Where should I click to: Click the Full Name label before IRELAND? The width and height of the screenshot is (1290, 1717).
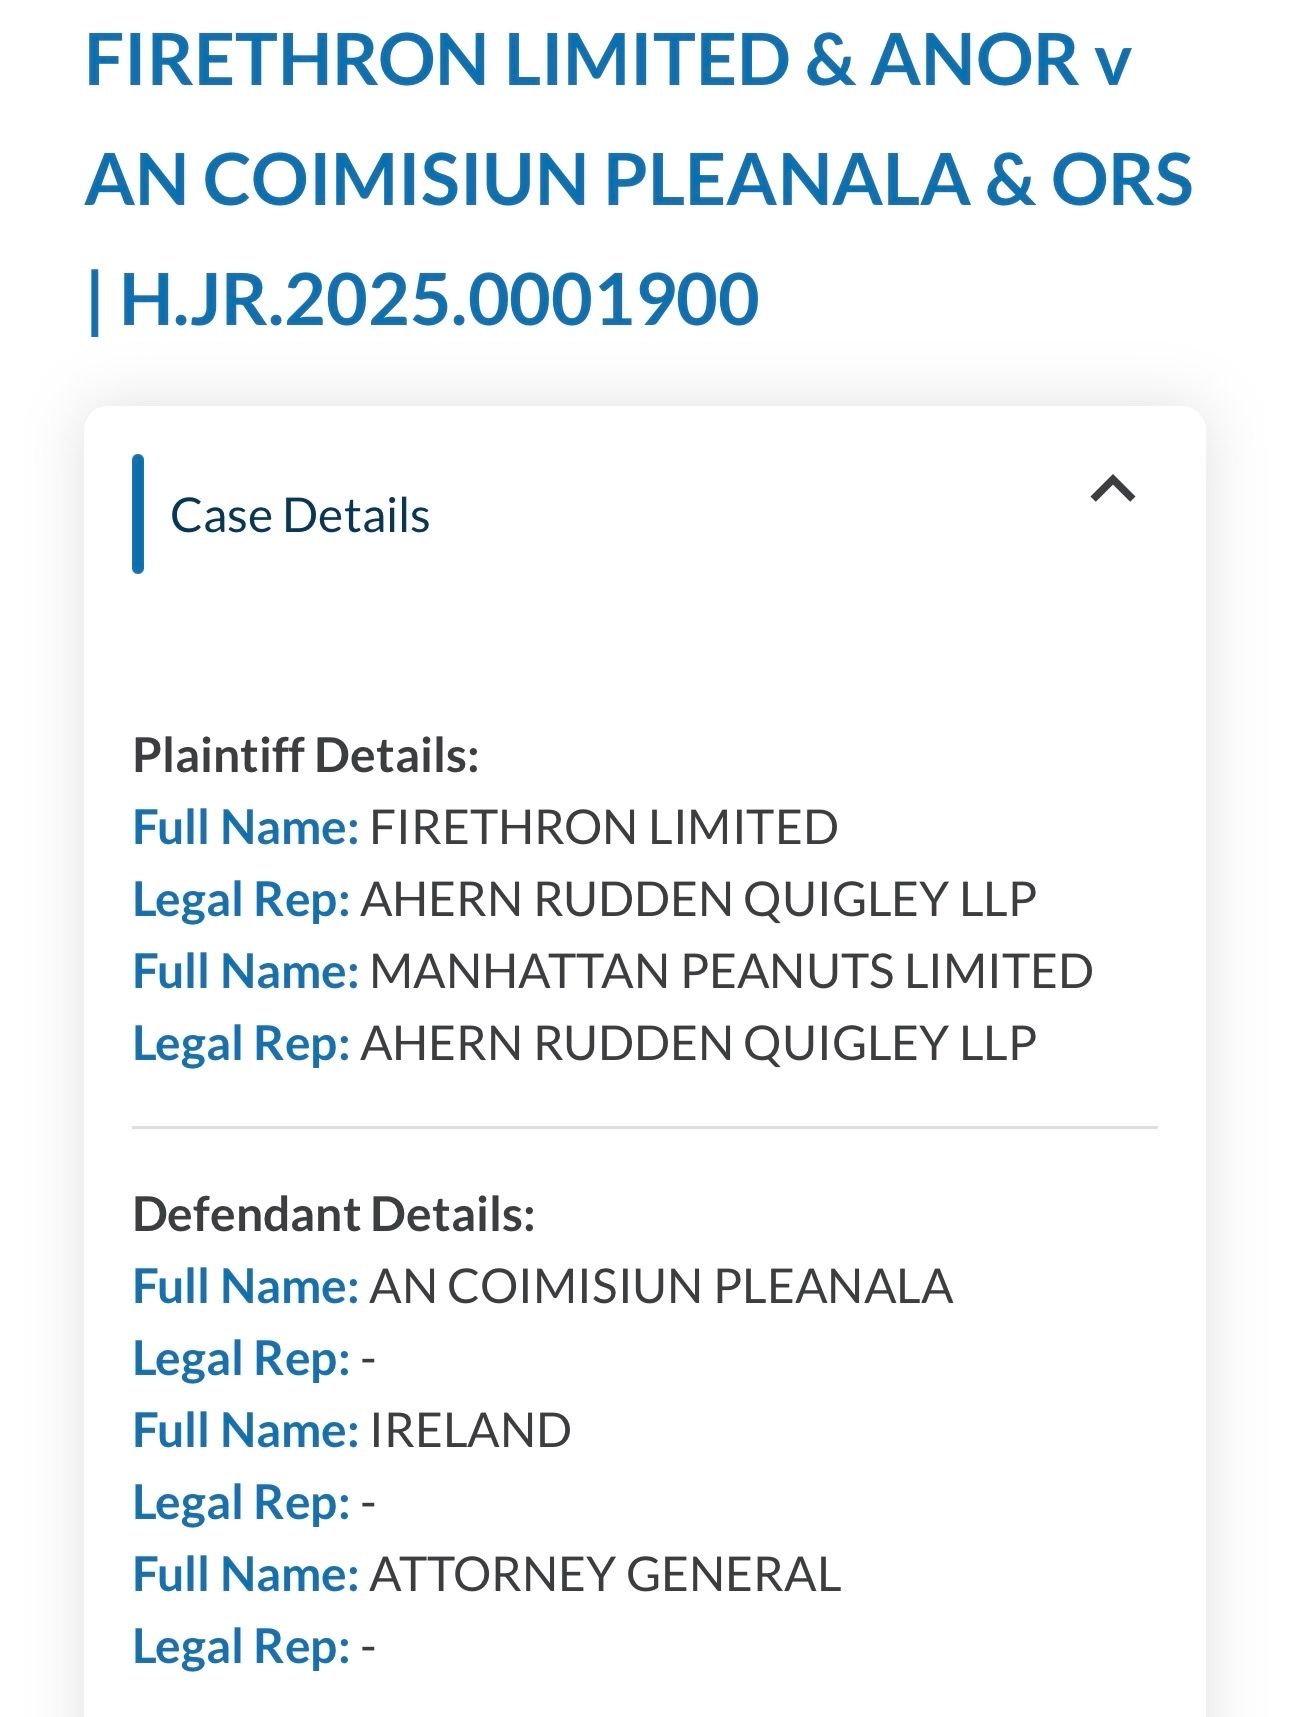tap(245, 1431)
